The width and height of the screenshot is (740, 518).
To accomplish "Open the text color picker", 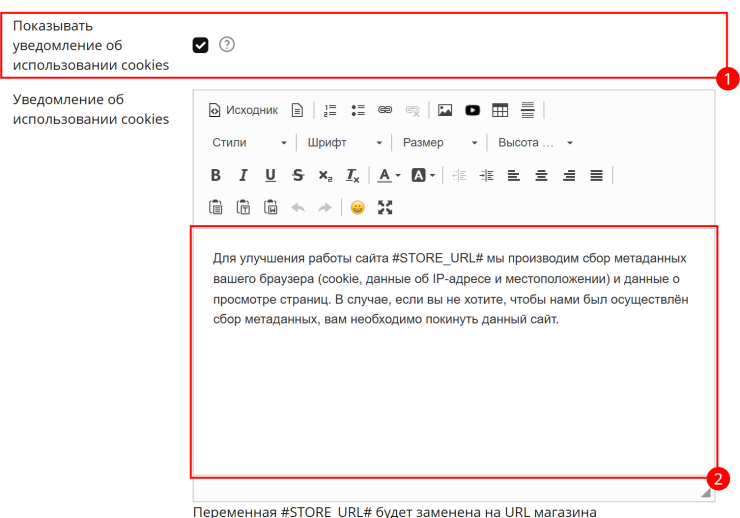I will tap(389, 175).
